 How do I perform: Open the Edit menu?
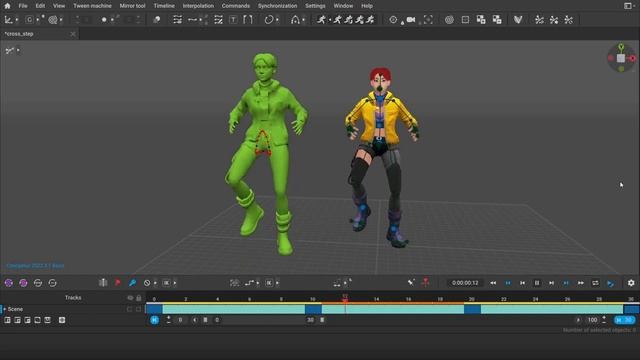point(40,6)
